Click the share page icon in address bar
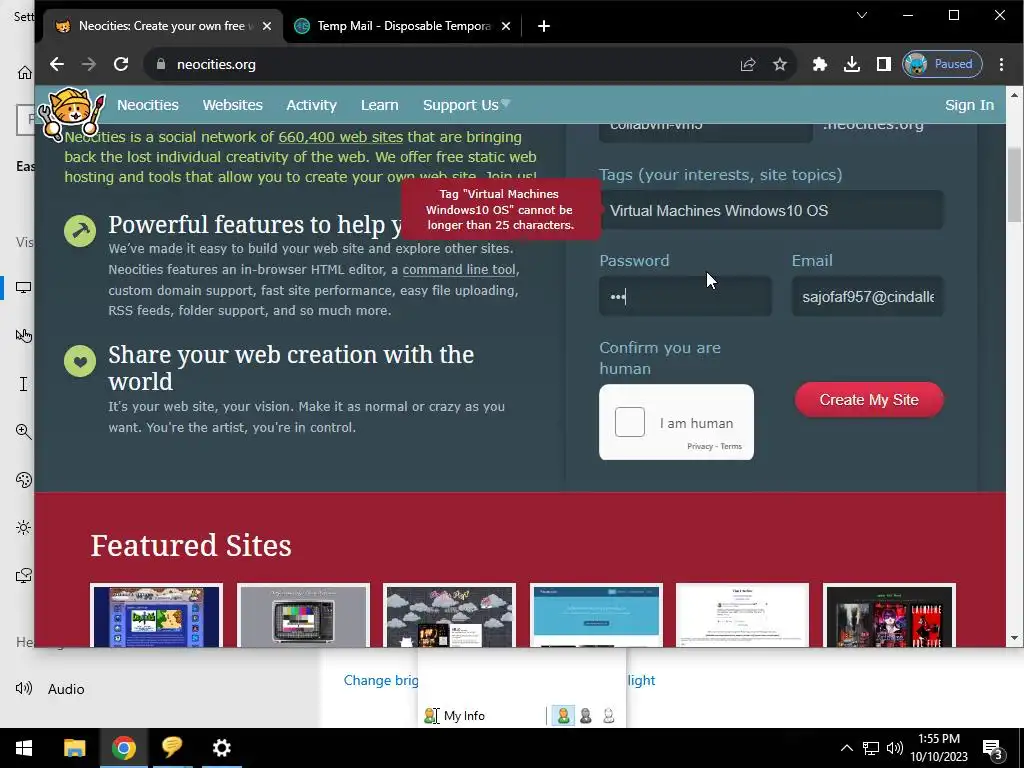Viewport: 1024px width, 768px height. point(748,64)
